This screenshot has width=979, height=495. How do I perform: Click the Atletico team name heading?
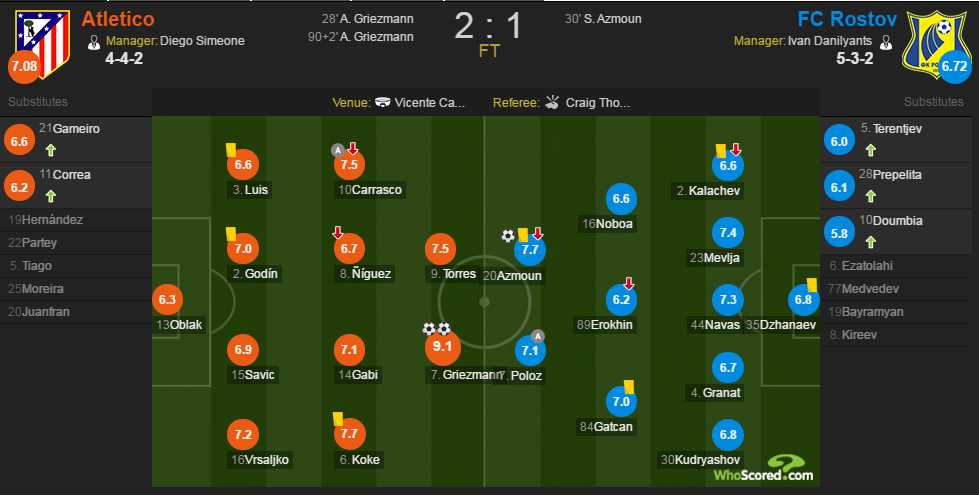[x=117, y=18]
